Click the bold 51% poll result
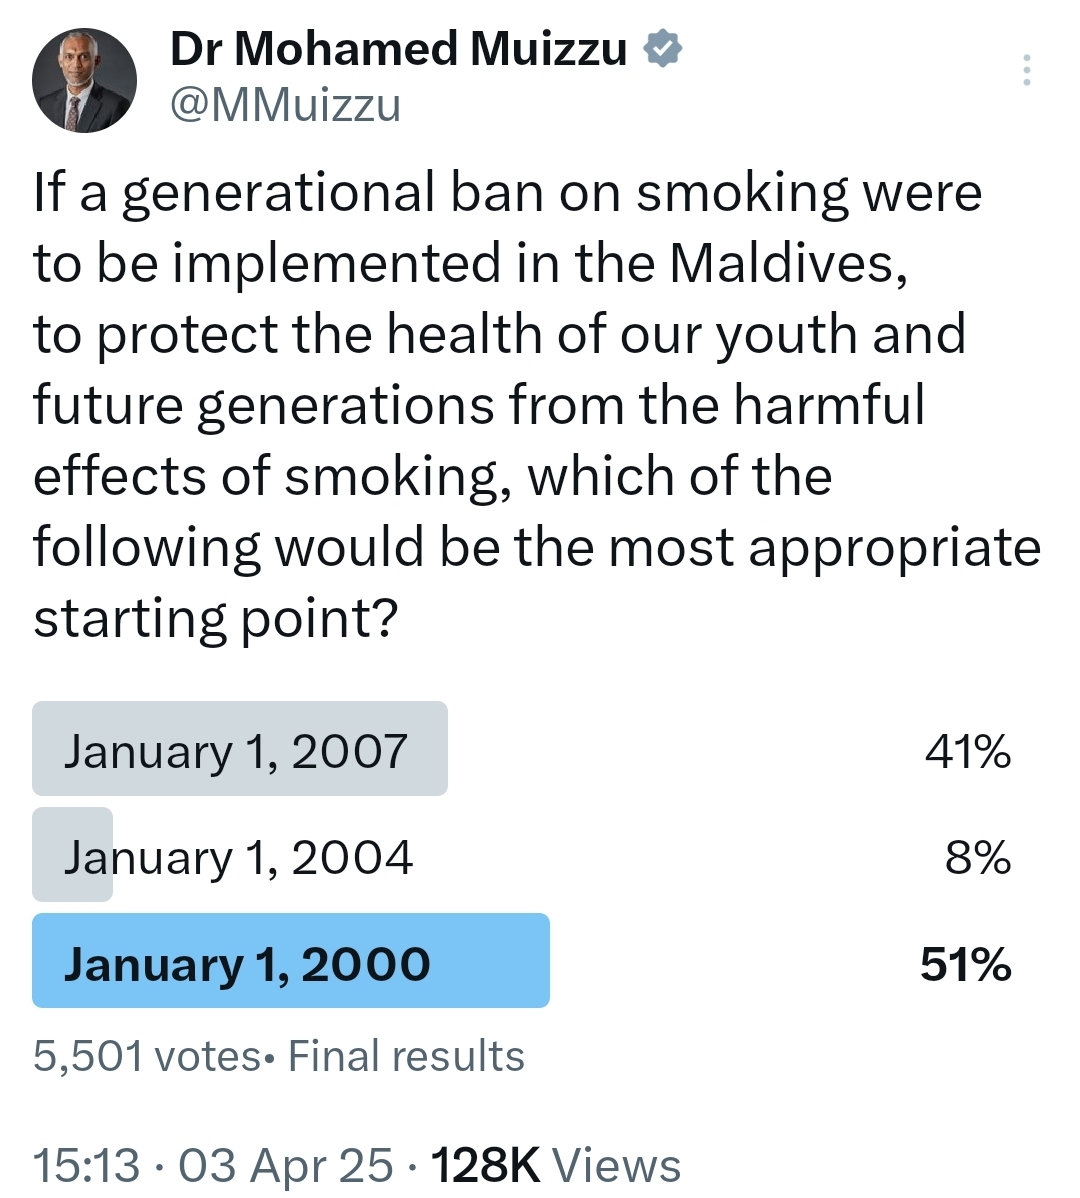Image resolution: width=1080 pixels, height=1198 pixels. click(x=965, y=963)
